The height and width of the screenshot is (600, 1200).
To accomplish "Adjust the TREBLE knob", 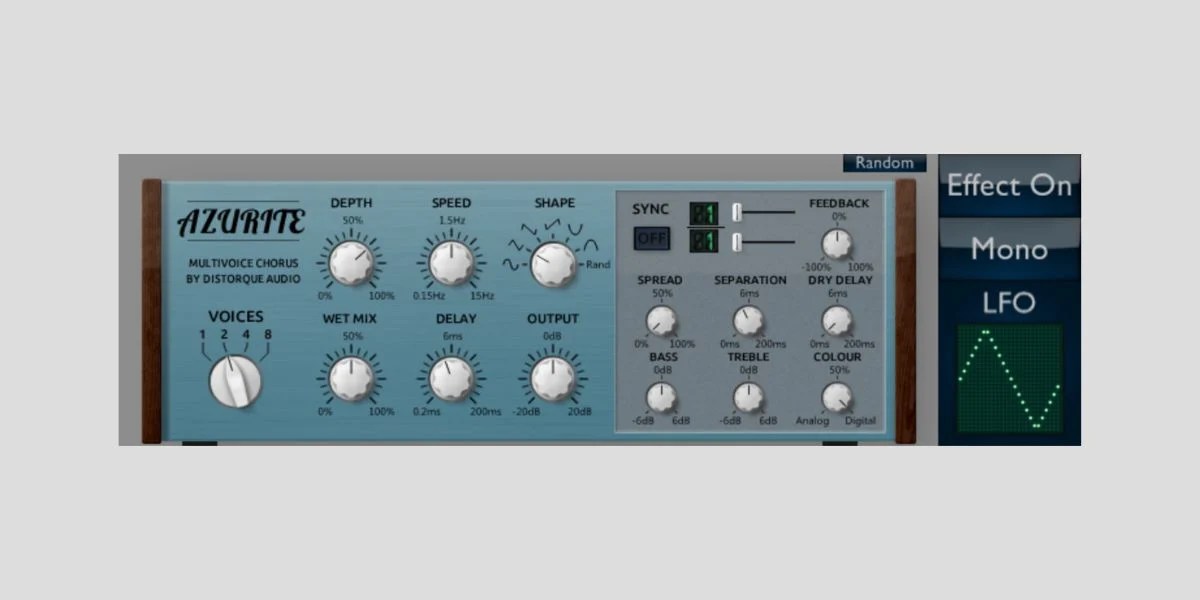I will (x=748, y=397).
